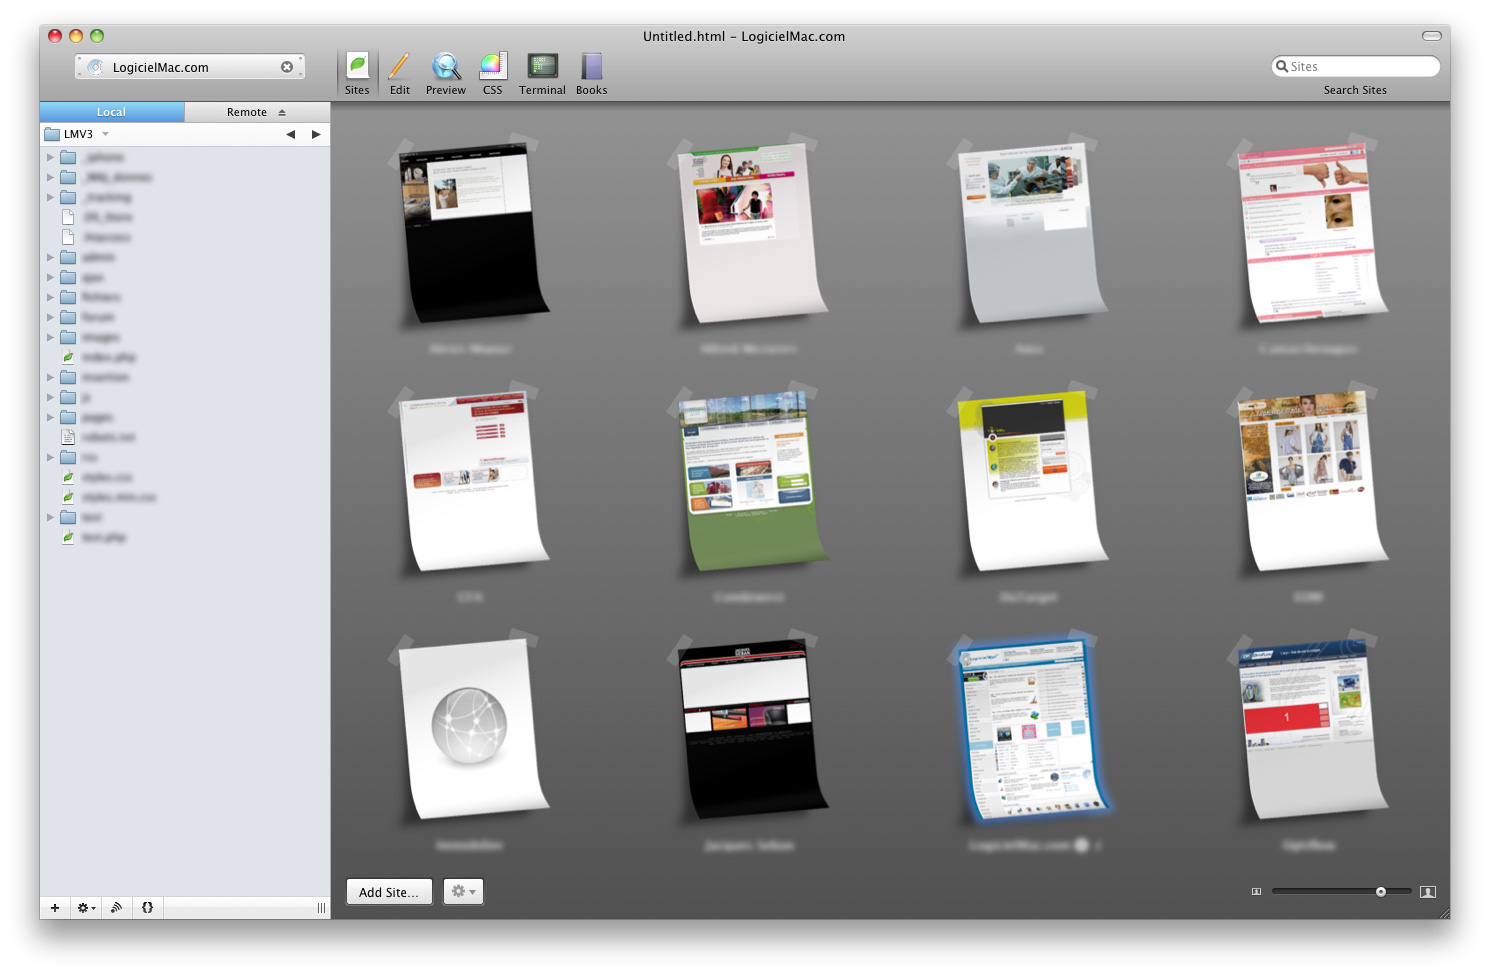Viewport: 1490px width, 974px height.
Task: Focus the Search Sites input field
Action: point(1355,66)
